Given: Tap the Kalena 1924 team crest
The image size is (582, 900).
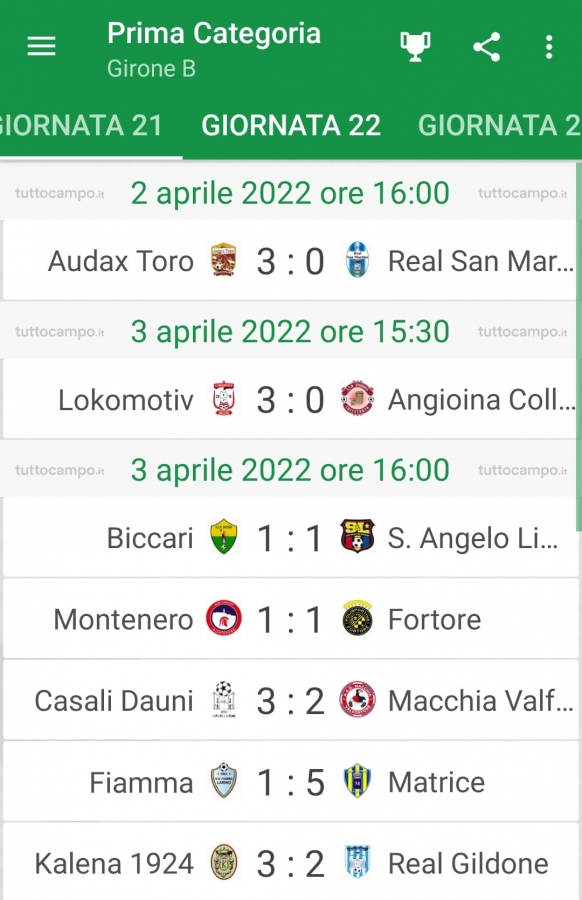Looking at the screenshot, I should pos(223,863).
